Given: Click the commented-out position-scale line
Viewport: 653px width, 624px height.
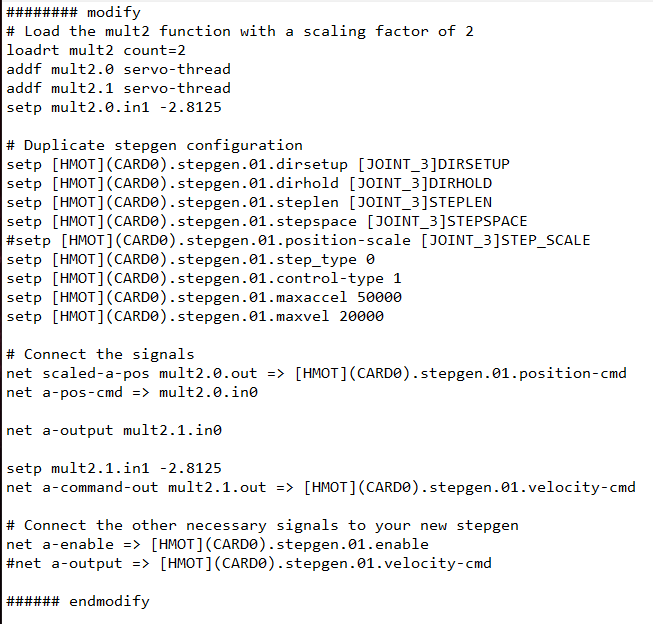Looking at the screenshot, I should coord(298,240).
